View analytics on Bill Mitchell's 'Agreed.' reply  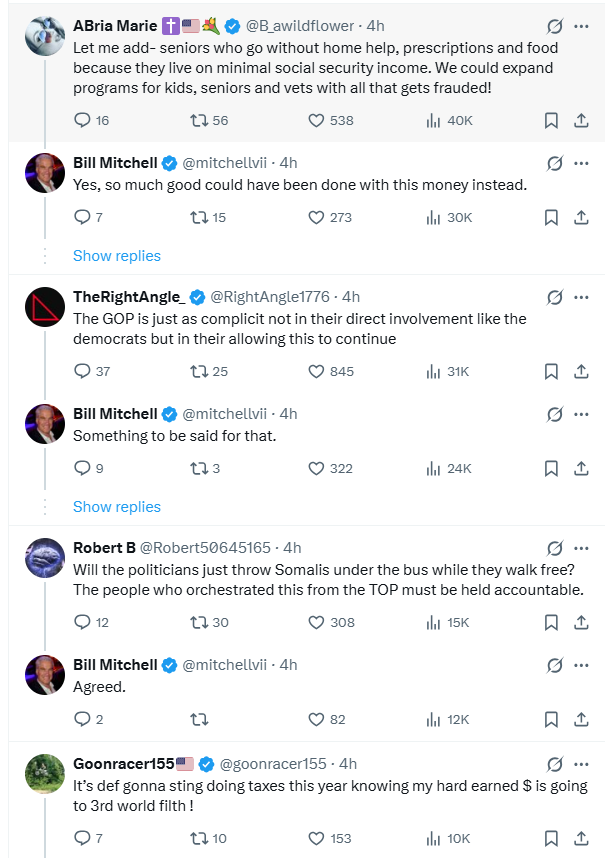click(434, 719)
